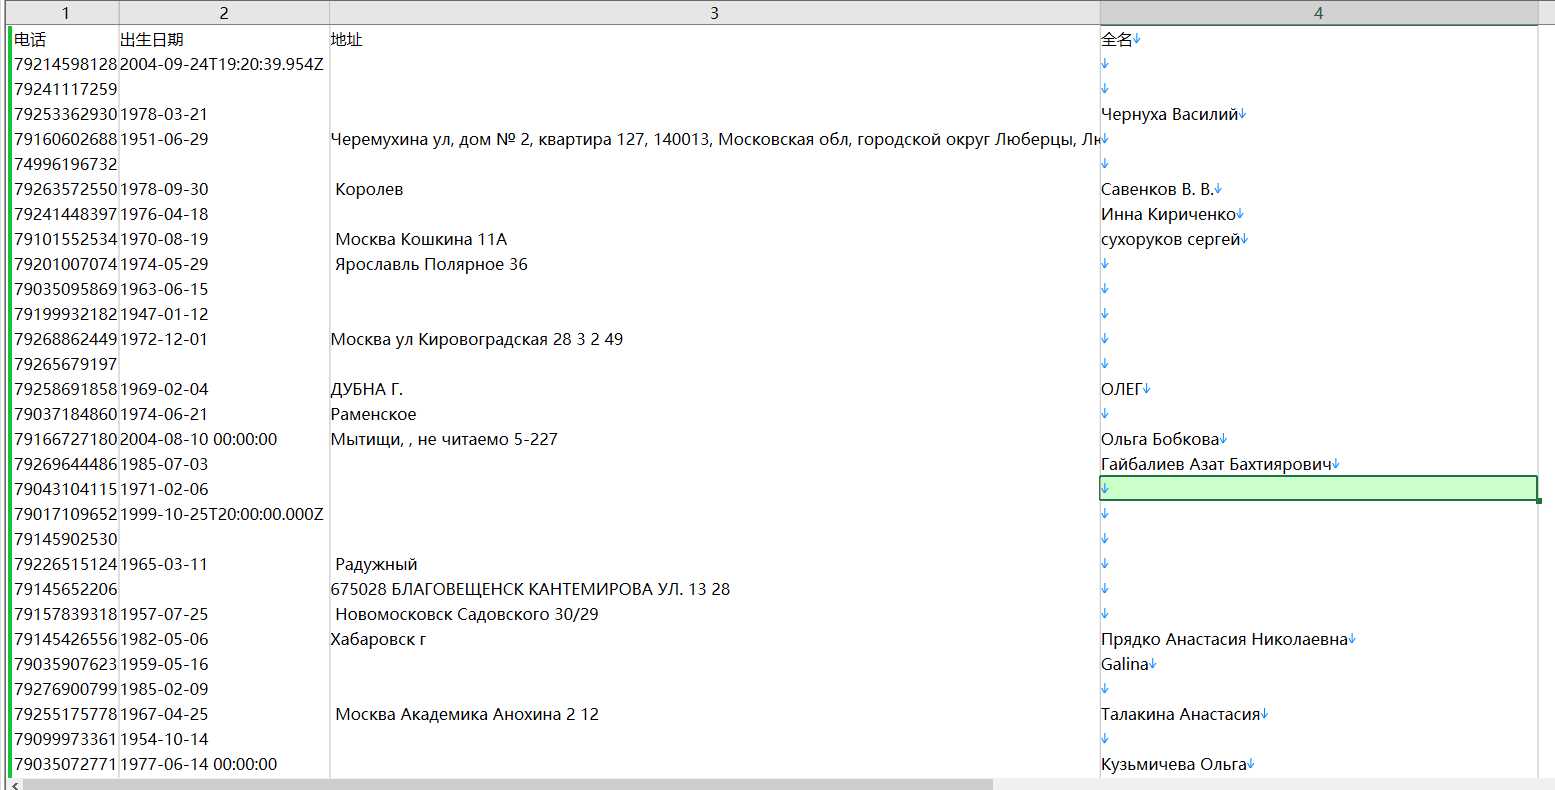Select name cell Инна Кириченко
This screenshot has height=790, width=1555.
coord(1318,214)
